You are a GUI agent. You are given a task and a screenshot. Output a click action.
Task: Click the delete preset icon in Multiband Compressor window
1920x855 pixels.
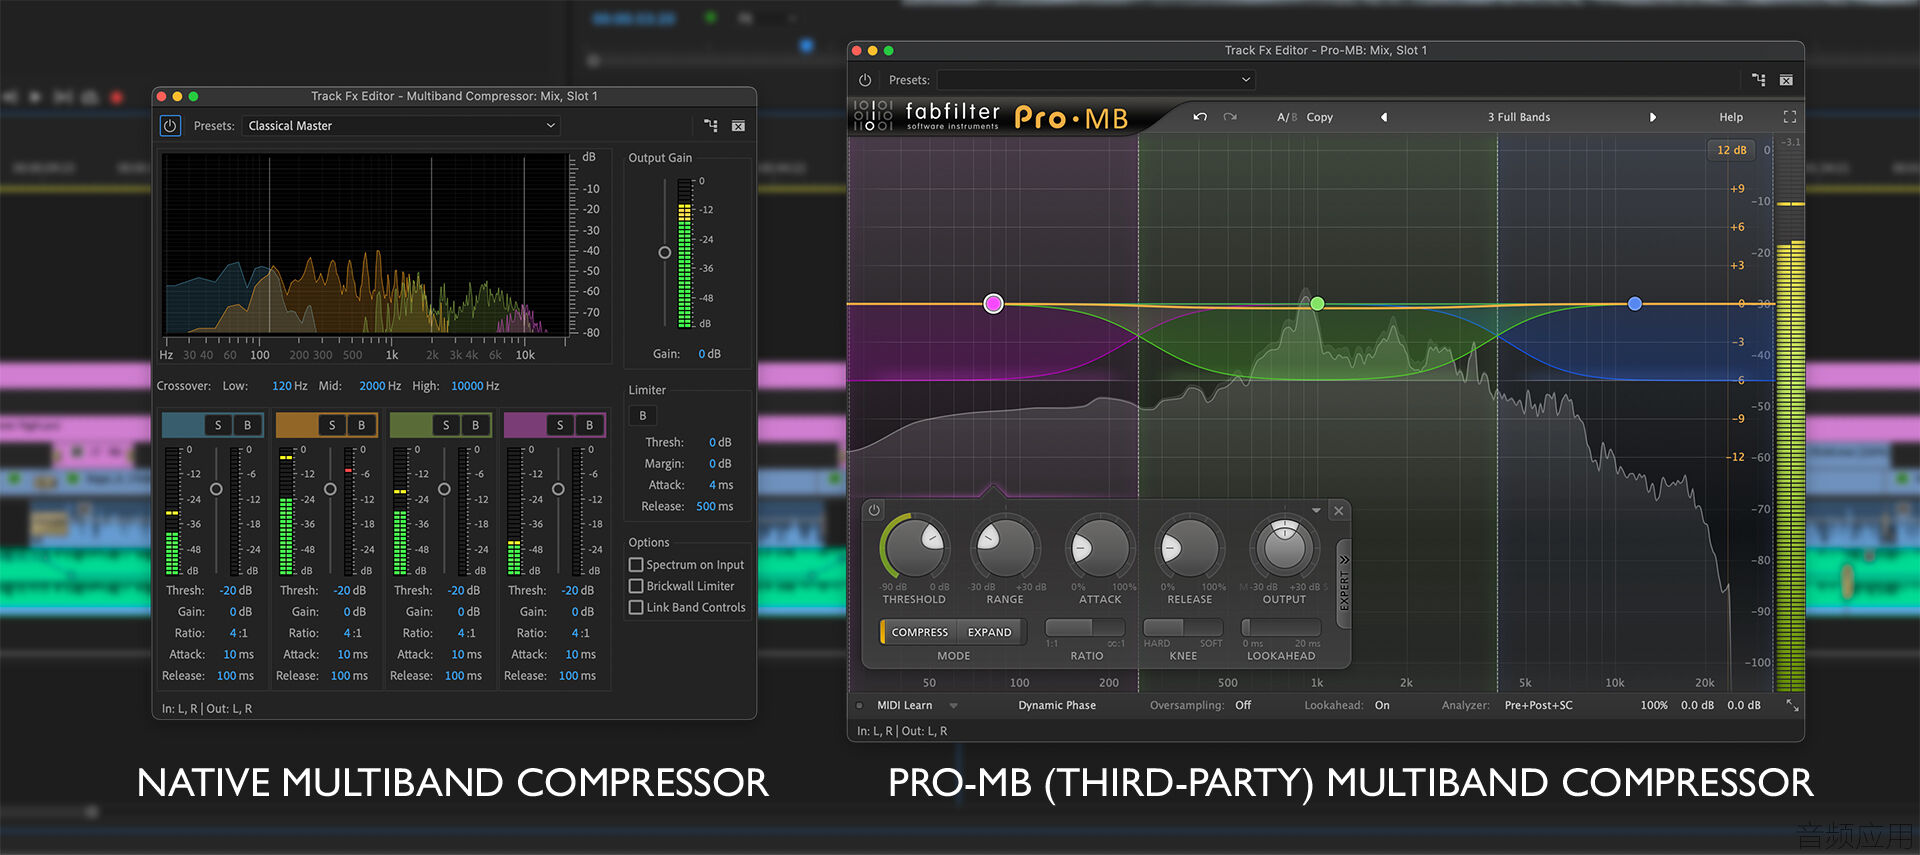click(738, 126)
